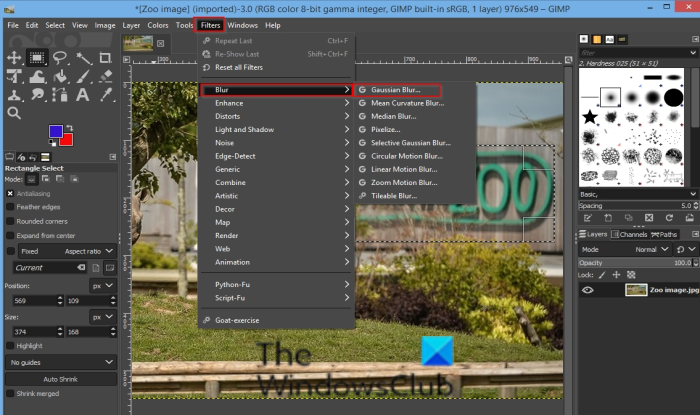Screen dimensions: 700x415
Task: Expand the Enhance submenu
Action: (276, 103)
